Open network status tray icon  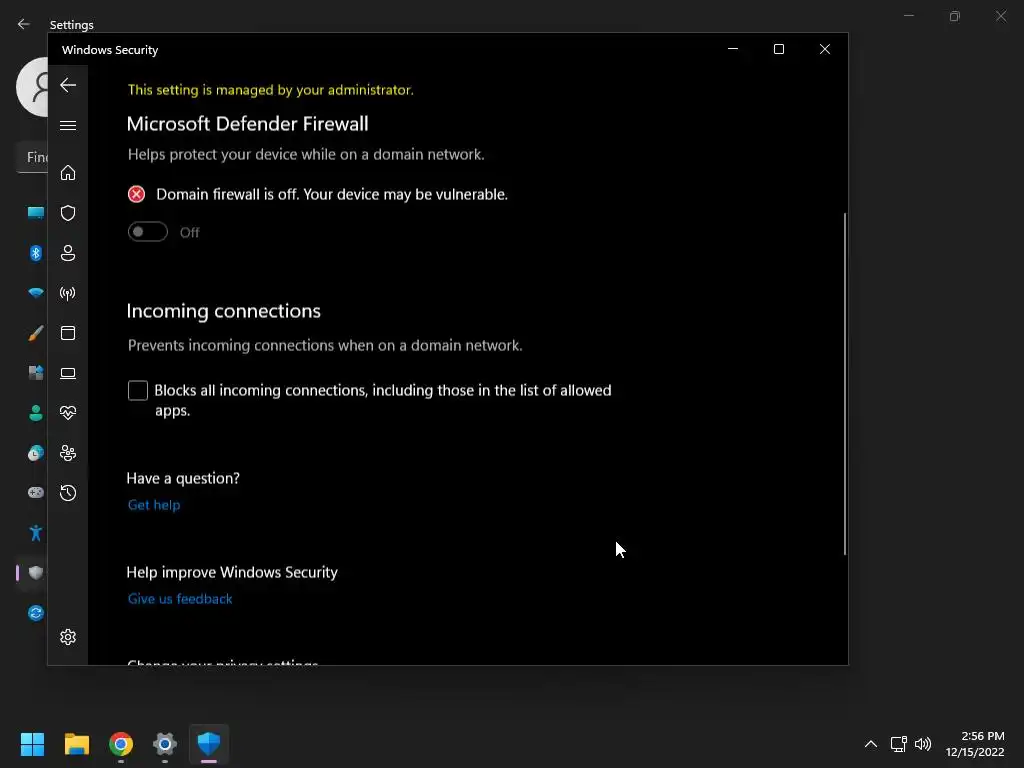point(899,744)
